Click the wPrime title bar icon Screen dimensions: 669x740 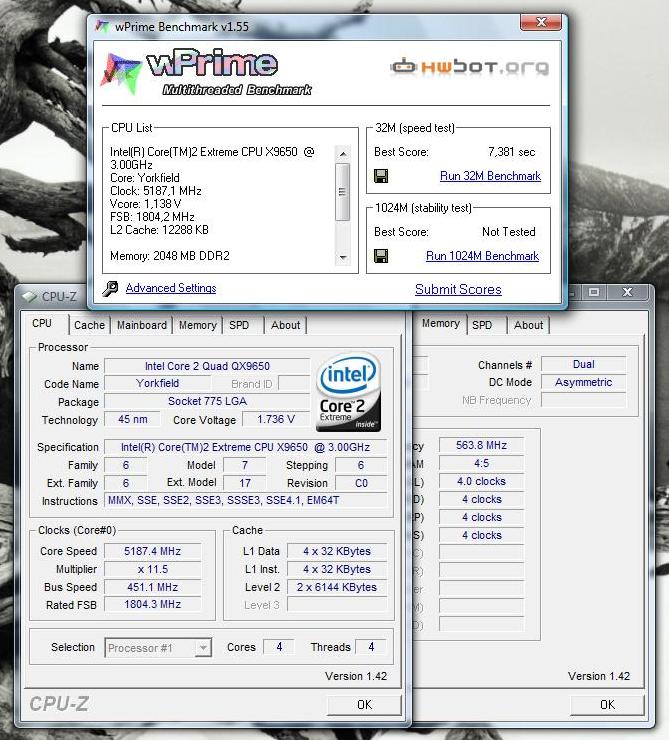tap(102, 26)
